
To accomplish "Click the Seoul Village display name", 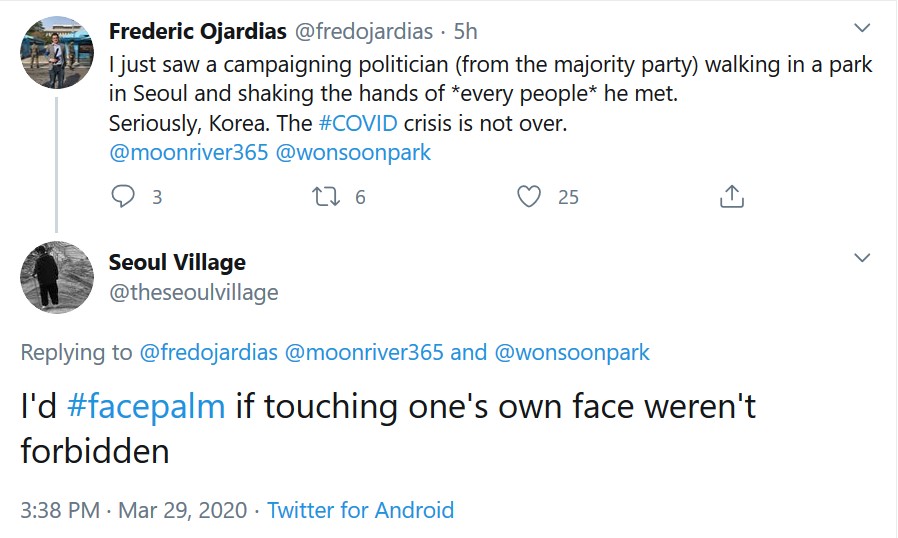I will tap(177, 263).
